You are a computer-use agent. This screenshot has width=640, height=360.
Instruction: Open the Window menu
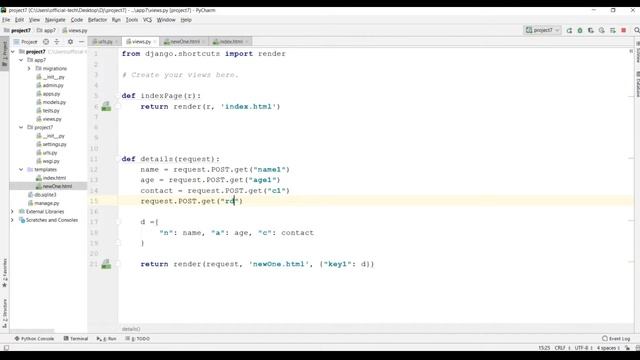pyautogui.click(x=166, y=20)
